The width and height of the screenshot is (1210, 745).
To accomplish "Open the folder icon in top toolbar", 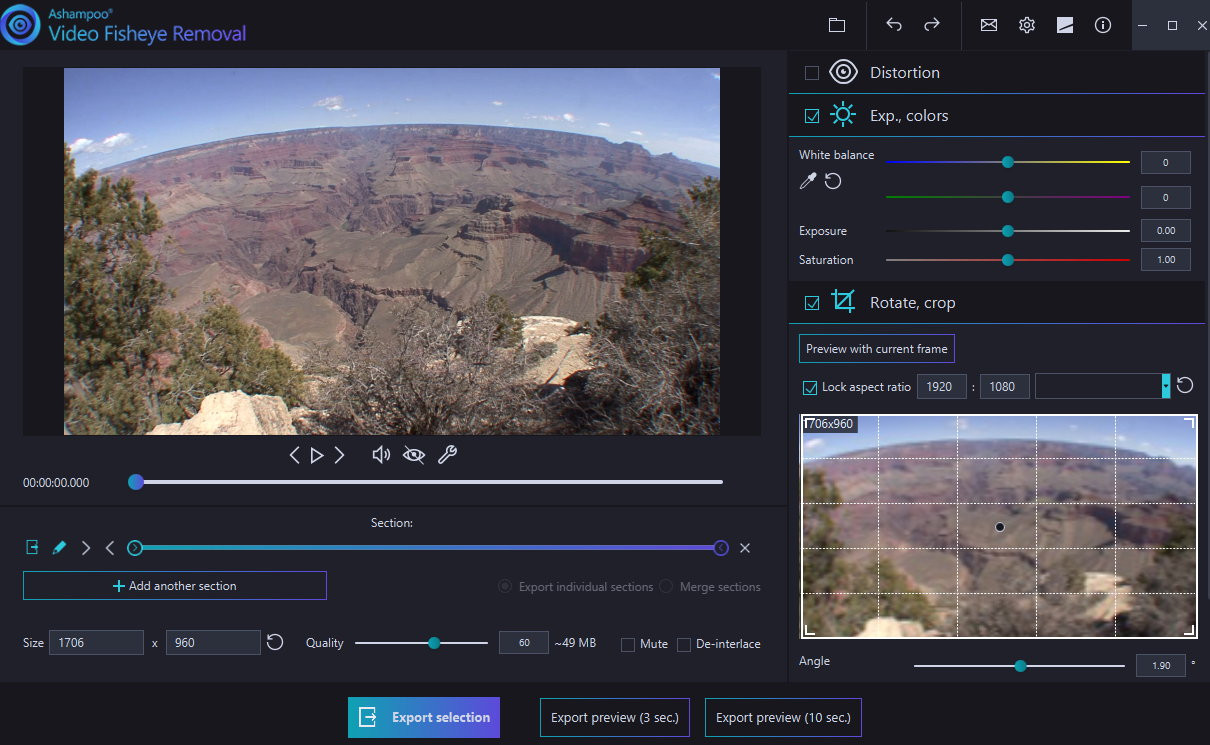I will (x=837, y=25).
